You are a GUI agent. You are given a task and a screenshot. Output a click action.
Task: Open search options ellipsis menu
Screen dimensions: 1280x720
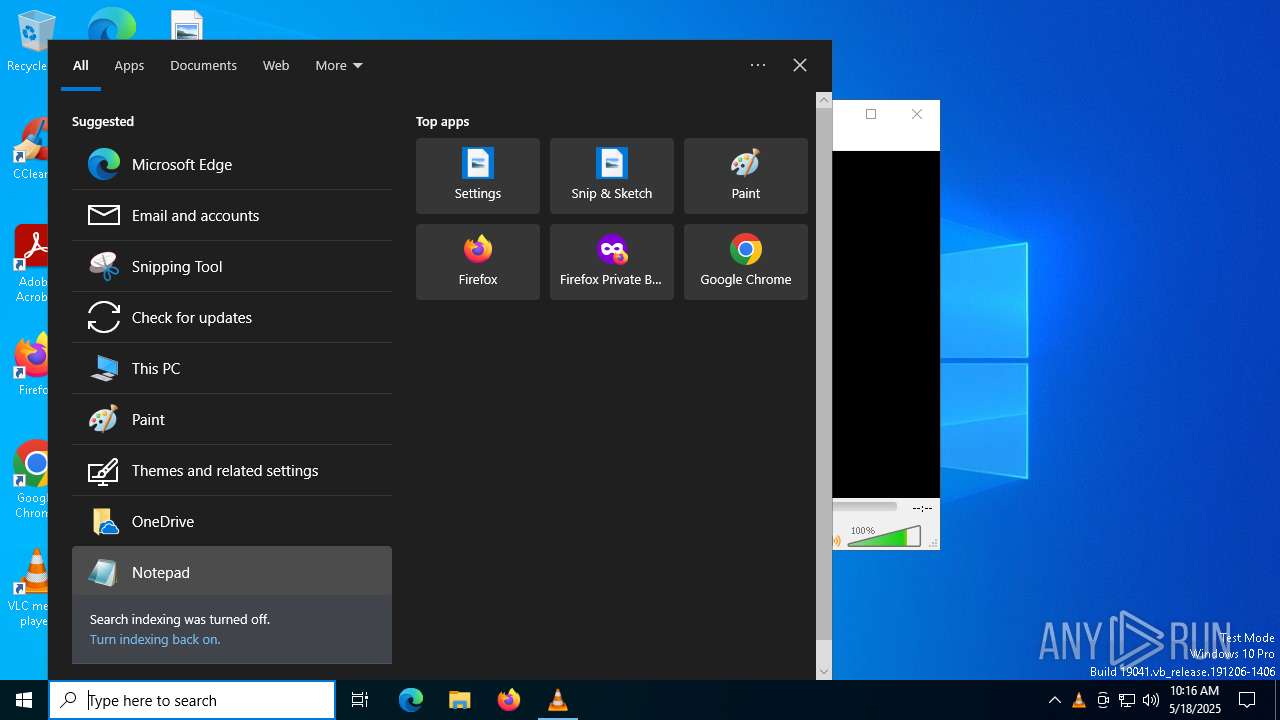[758, 65]
